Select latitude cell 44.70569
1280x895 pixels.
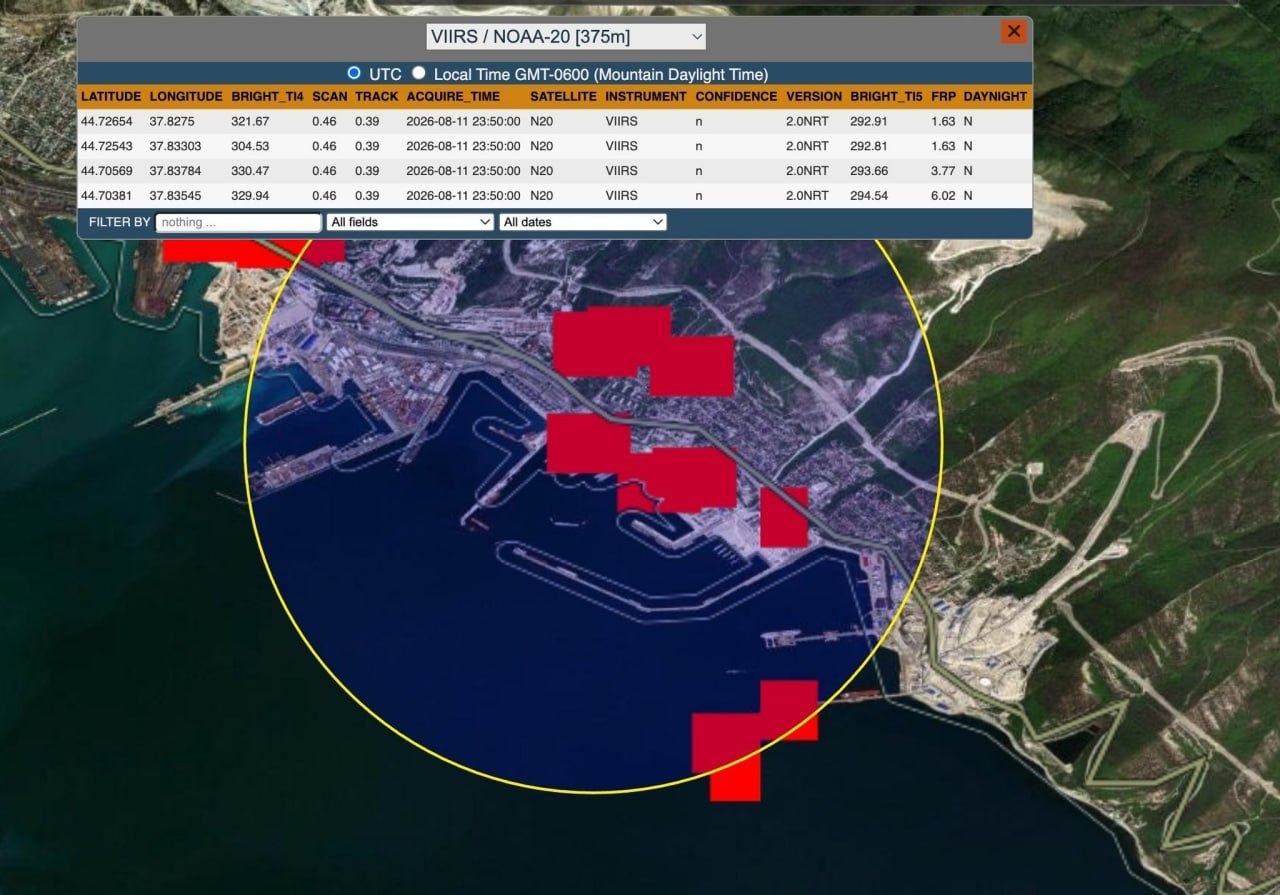point(107,171)
